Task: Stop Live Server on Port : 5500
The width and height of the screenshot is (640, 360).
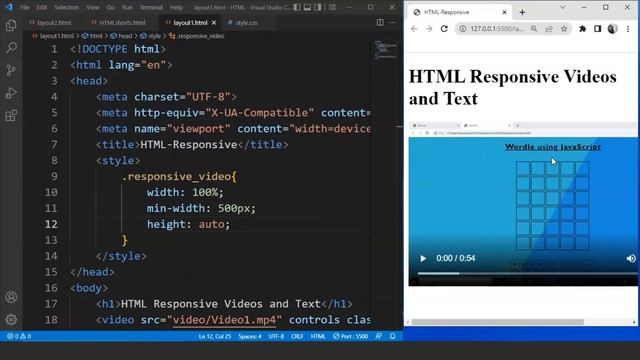Action: point(350,336)
